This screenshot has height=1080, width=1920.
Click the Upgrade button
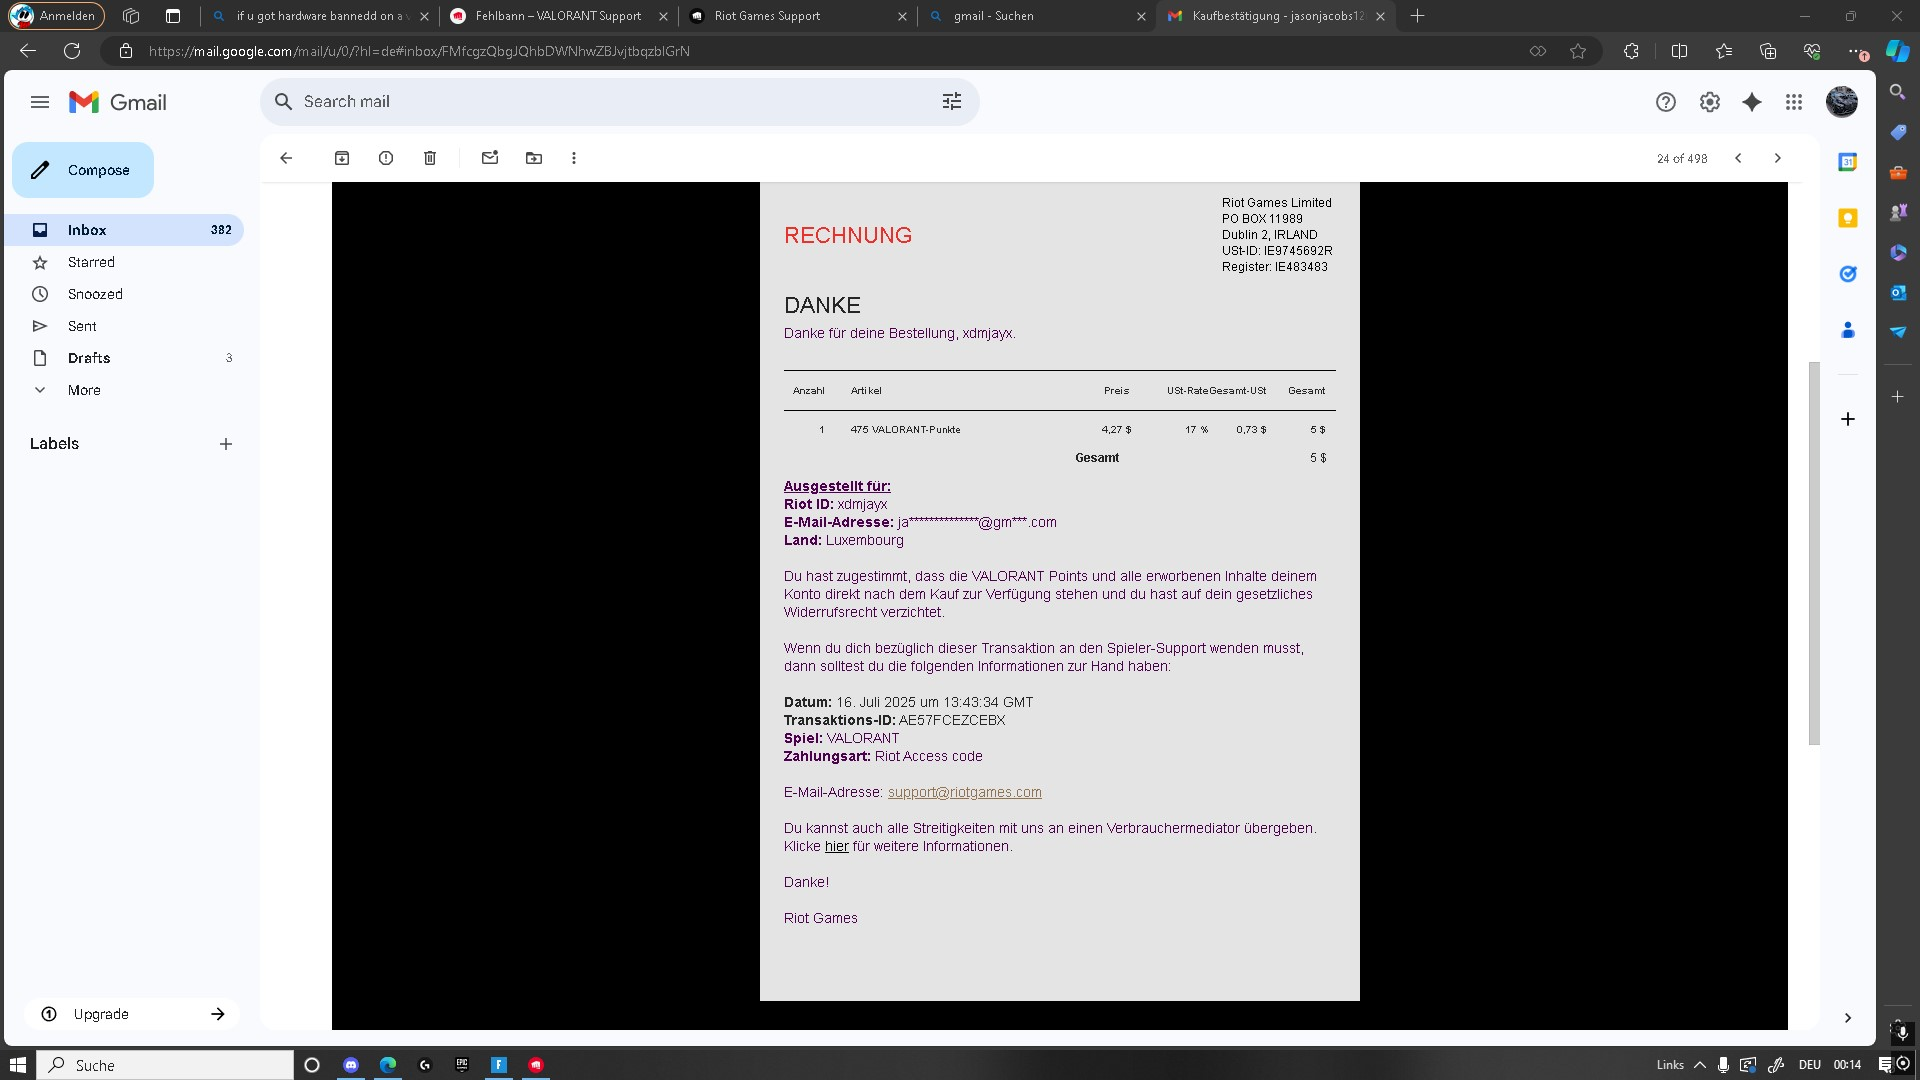point(132,1014)
